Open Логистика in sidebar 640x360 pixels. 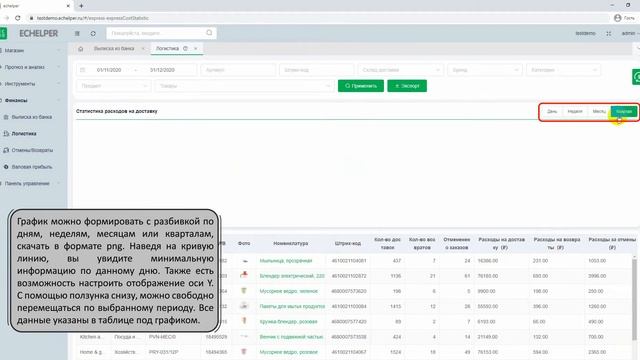pos(24,134)
